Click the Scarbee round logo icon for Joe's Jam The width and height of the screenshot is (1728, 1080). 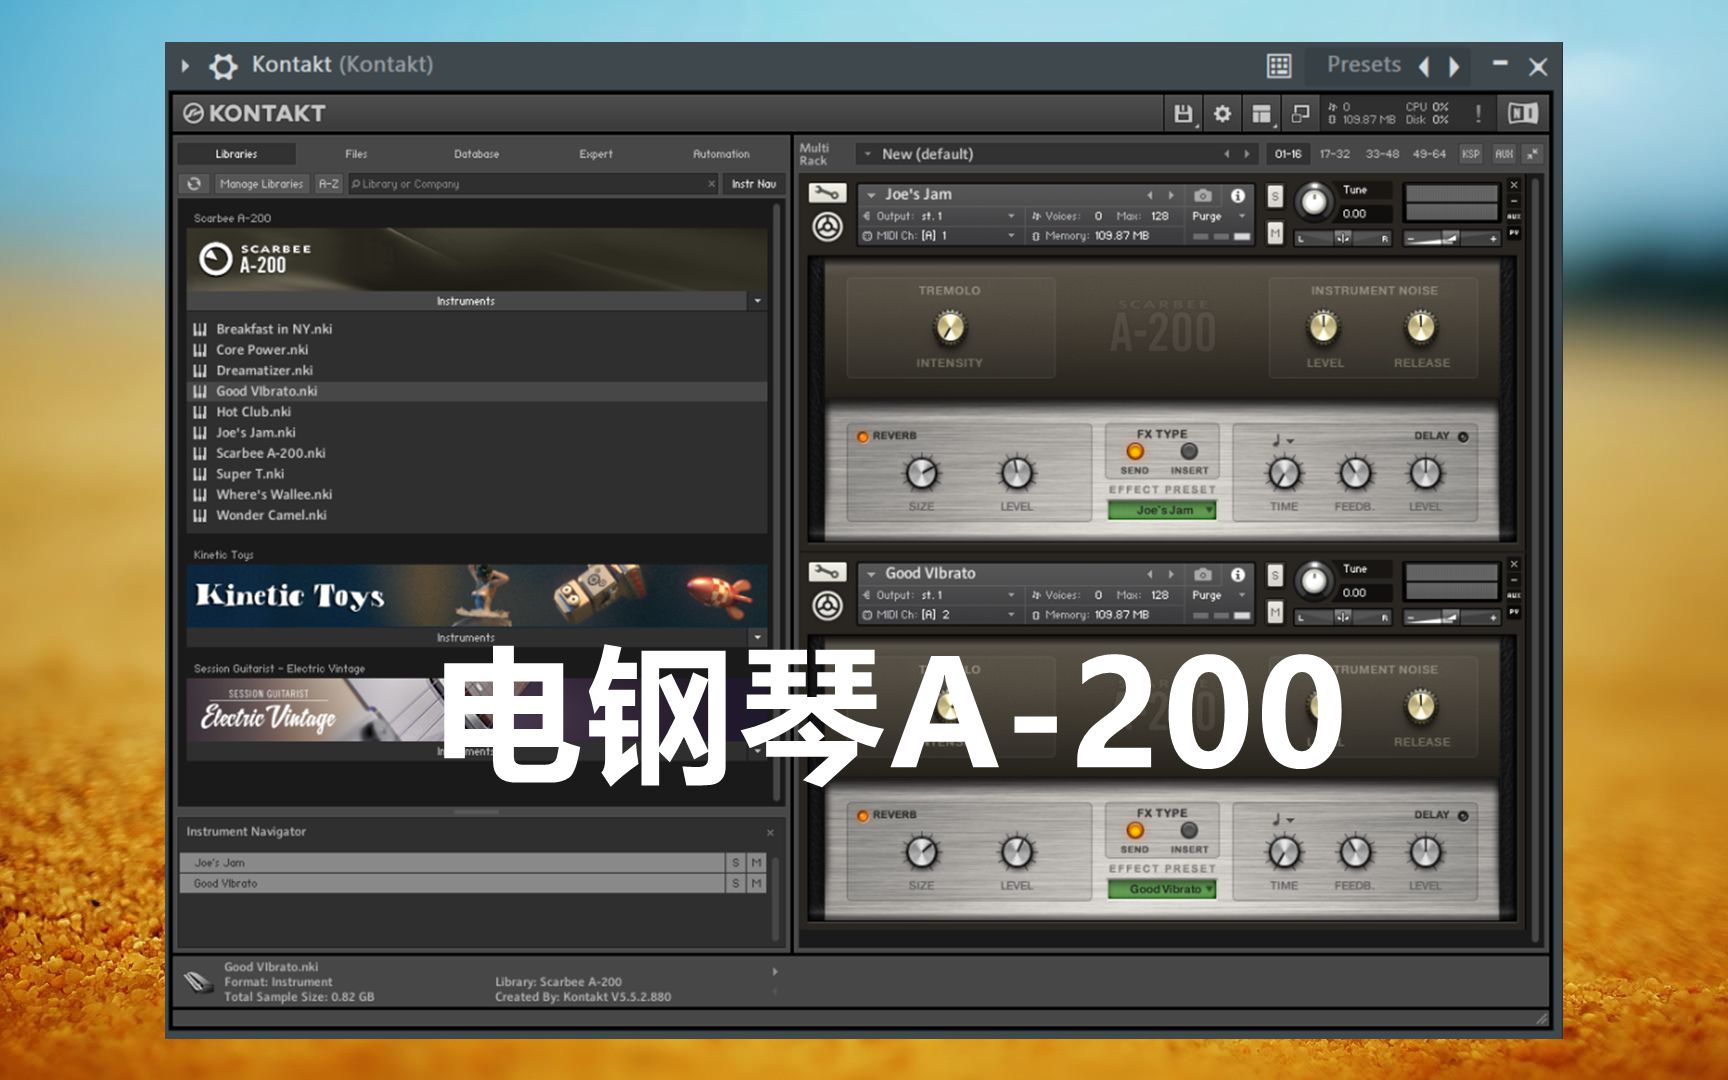pos(827,227)
